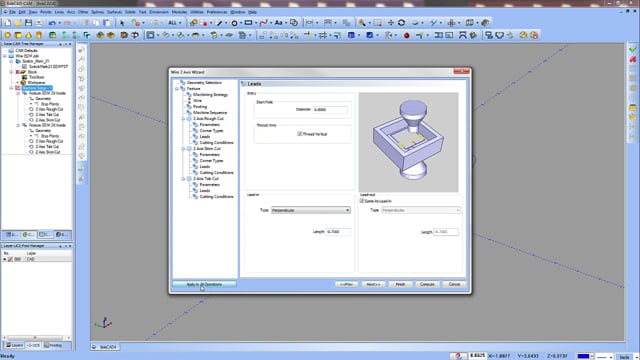Click the Start Hole Diameter input field
This screenshot has height=360, width=640.
(x=330, y=109)
